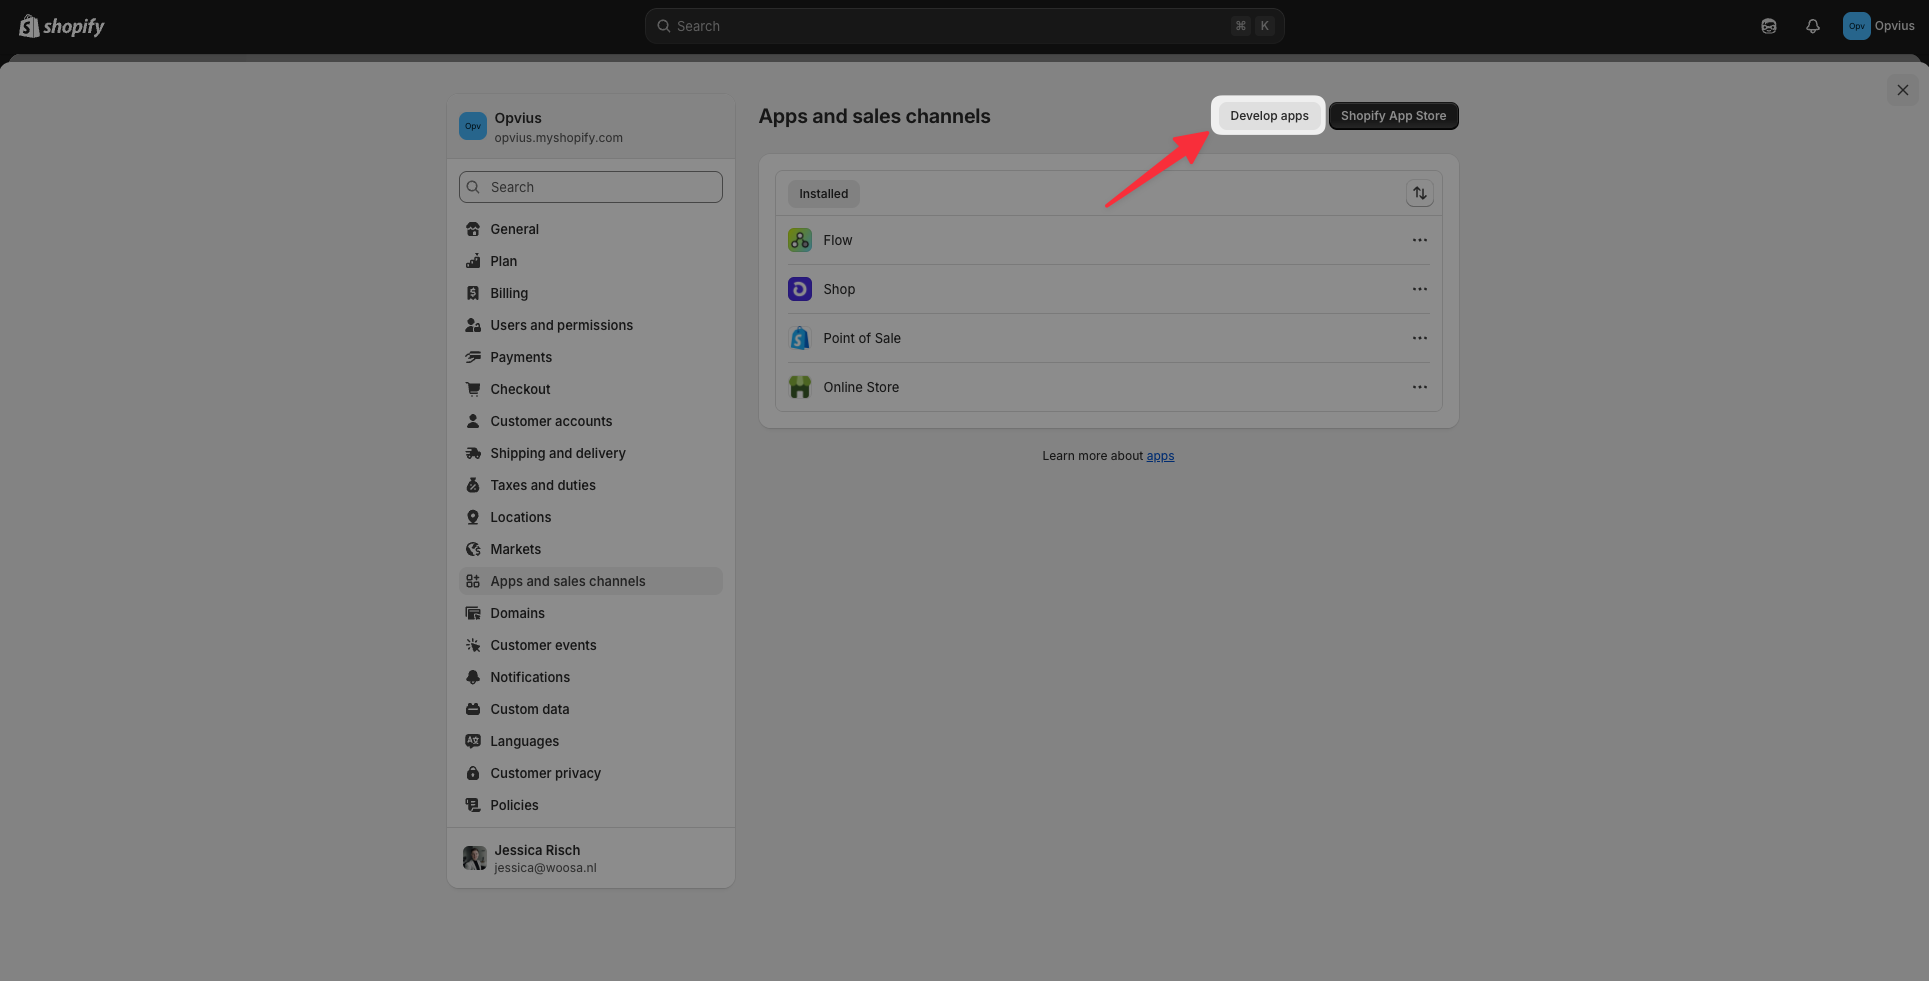Screen dimensions: 1929x981
Task: Click the Shop app name in the list
Action: click(x=839, y=289)
